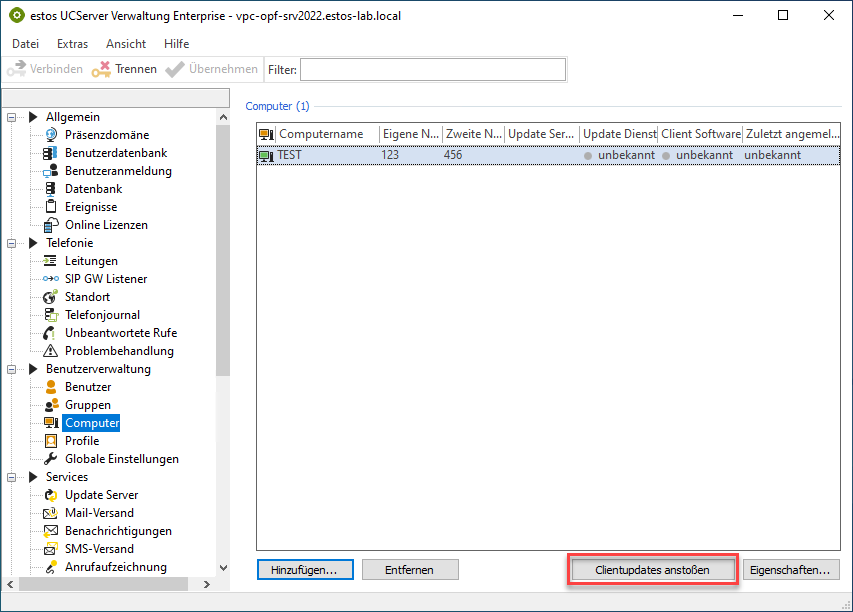Viewport: 853px width, 612px height.
Task: Sort by the Computername column header
Action: [x=327, y=134]
